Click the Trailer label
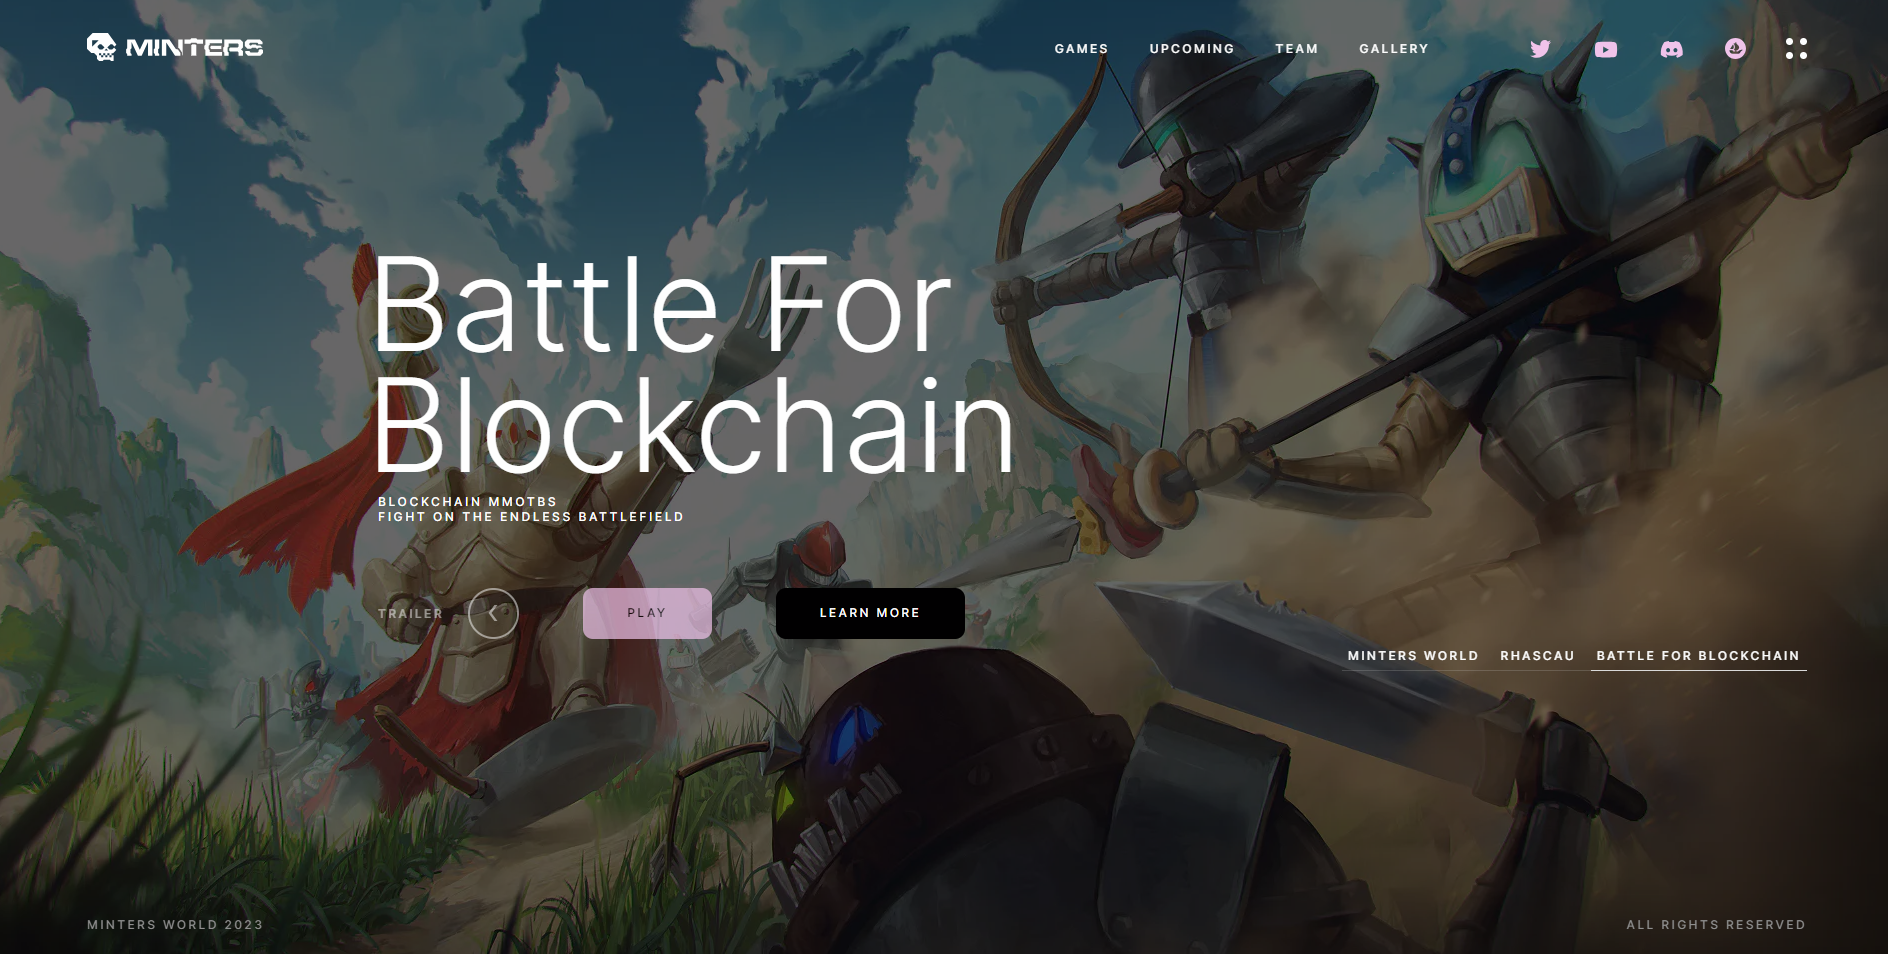 tap(410, 614)
